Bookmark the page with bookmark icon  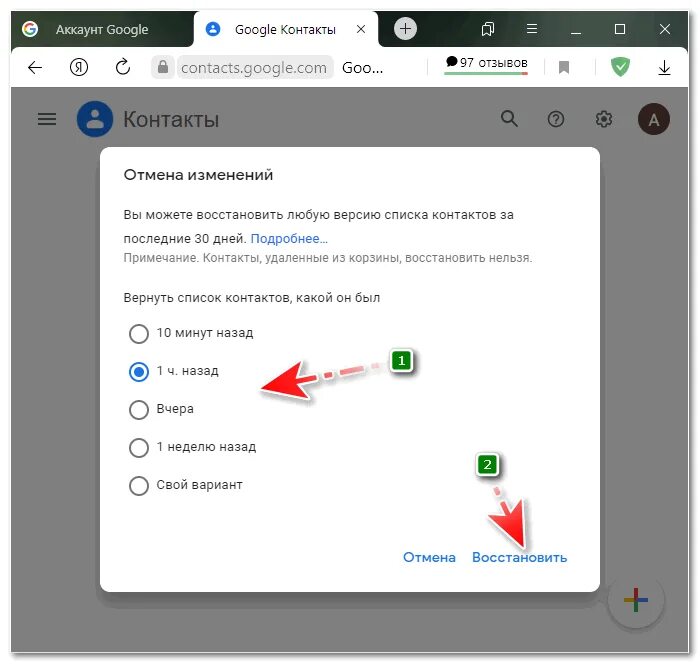point(564,67)
